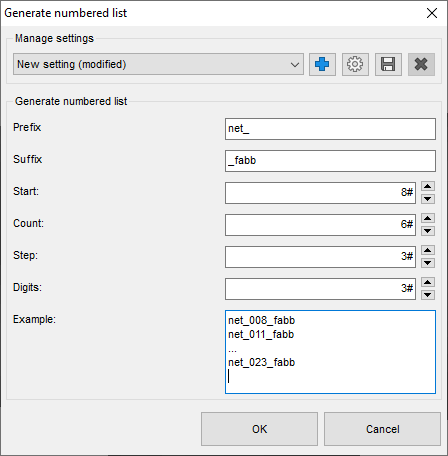This screenshot has width=448, height=456.
Task: Click the Cancel button
Action: point(382,429)
